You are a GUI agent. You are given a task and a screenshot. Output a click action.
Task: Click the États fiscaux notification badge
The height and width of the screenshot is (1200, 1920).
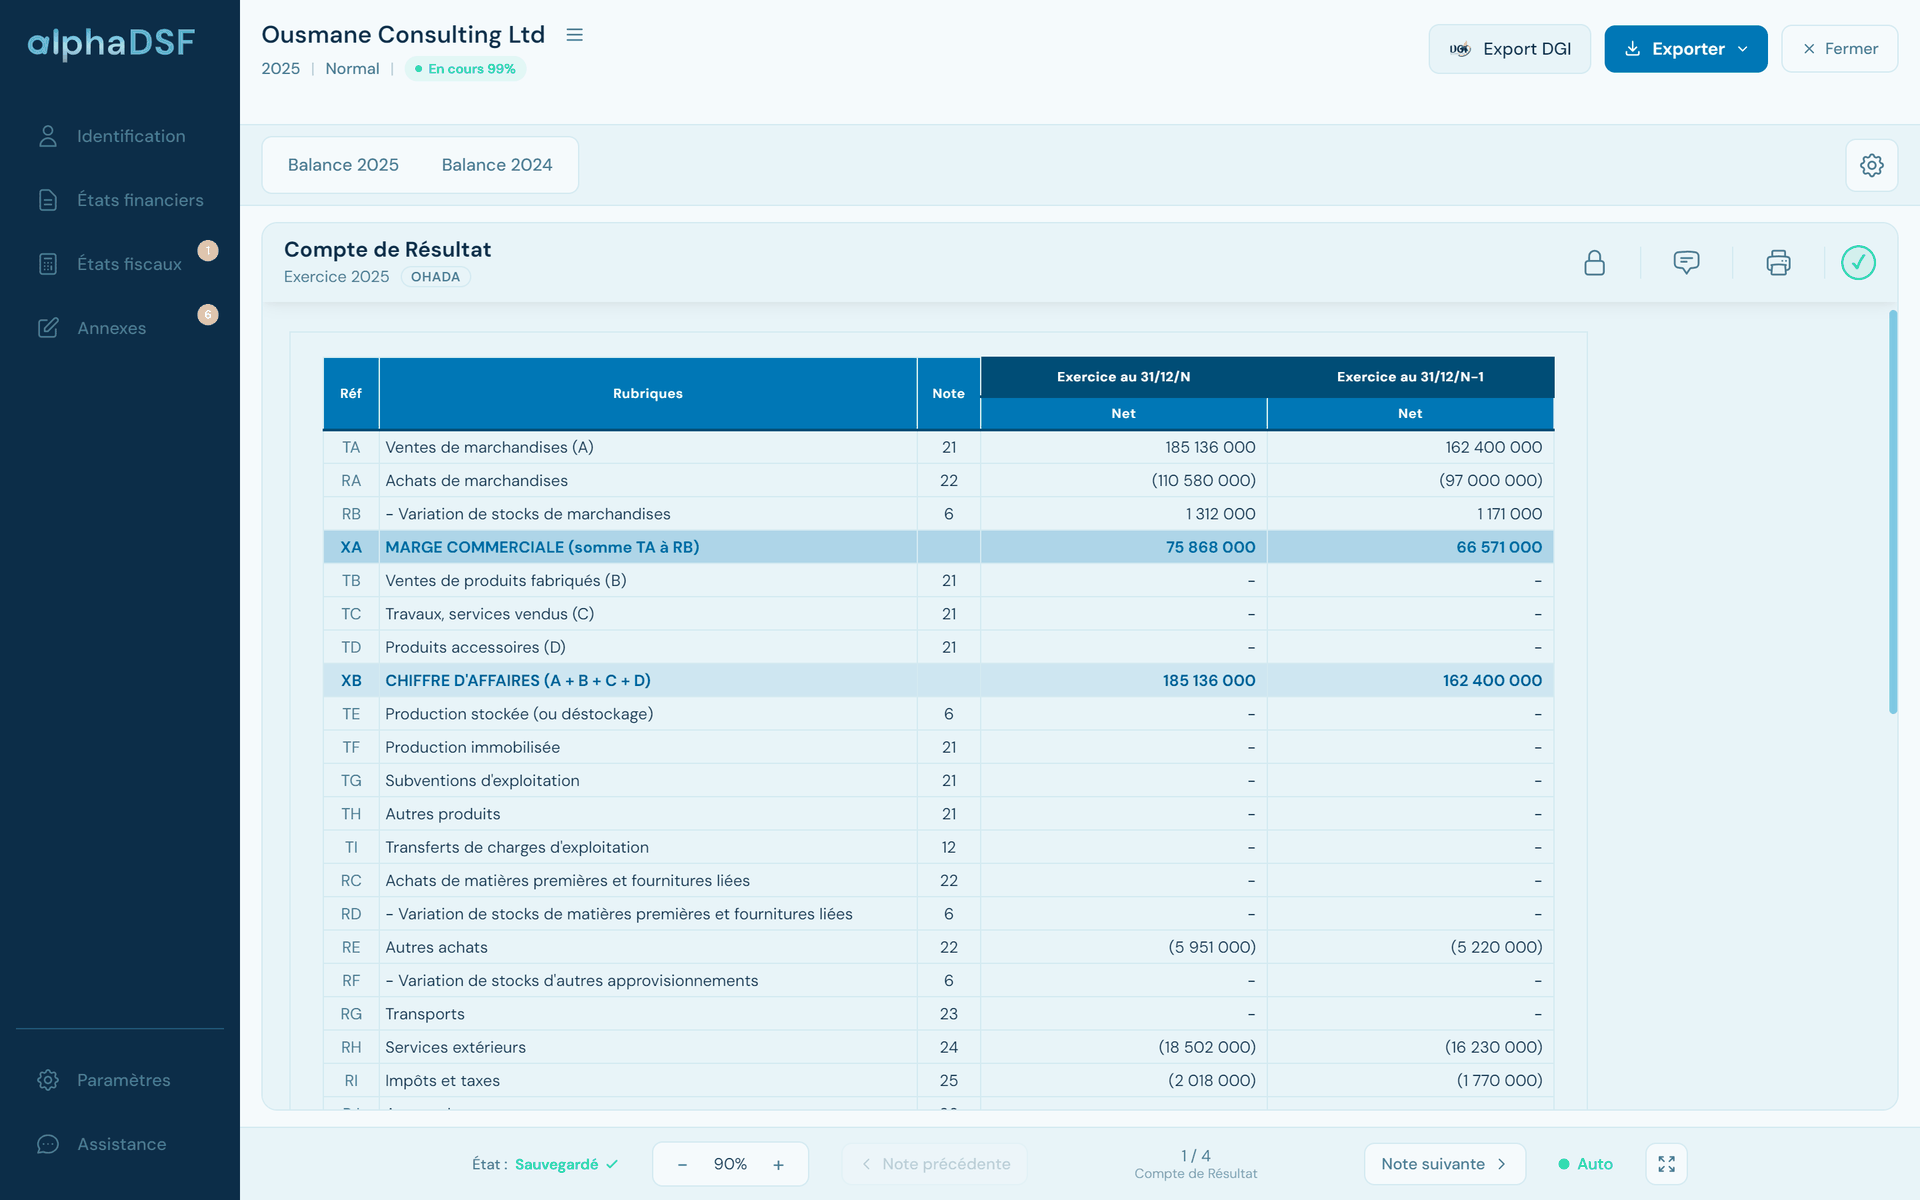(x=208, y=251)
